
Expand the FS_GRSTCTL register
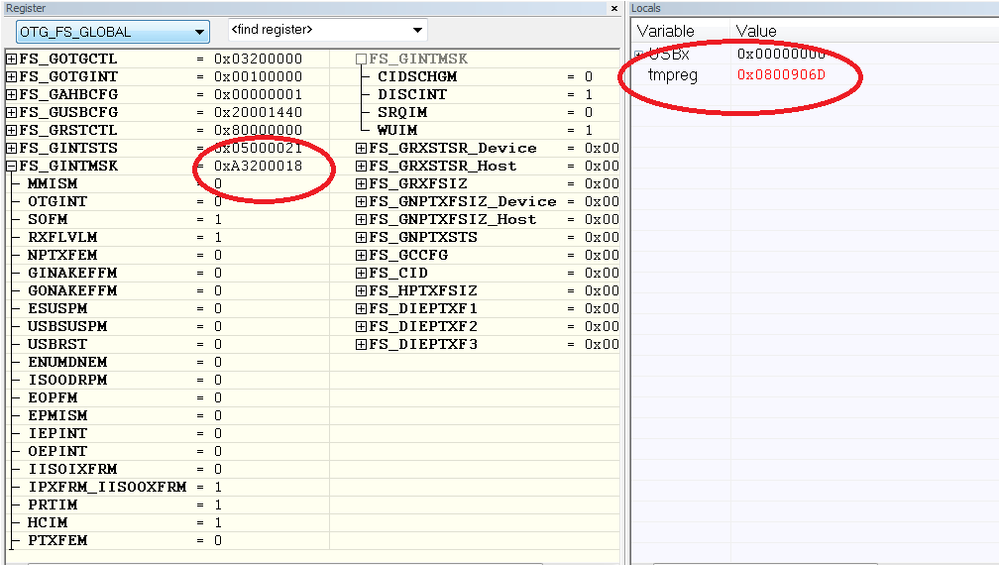coord(11,130)
